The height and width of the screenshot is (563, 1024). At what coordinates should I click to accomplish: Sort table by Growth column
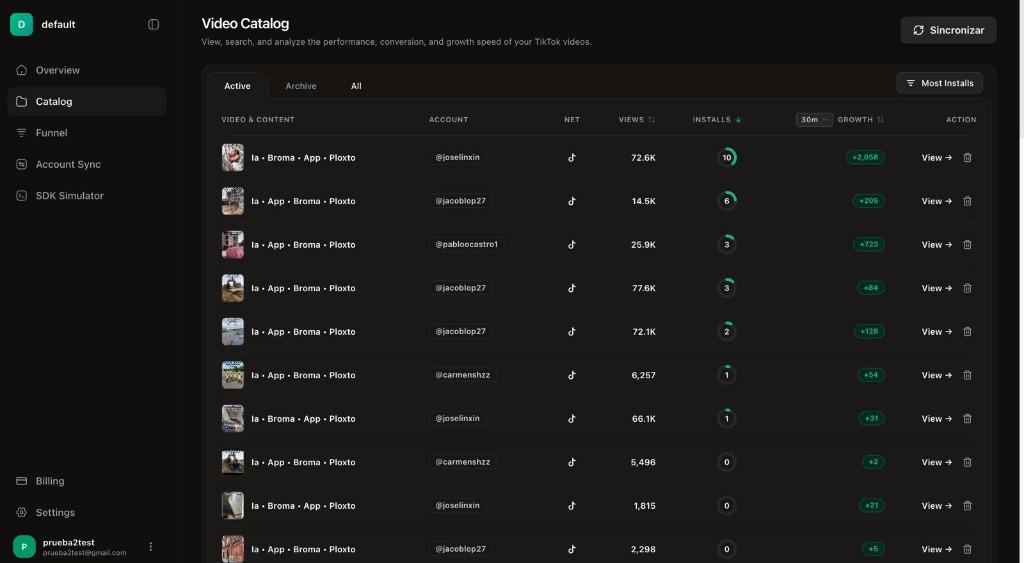click(x=861, y=120)
